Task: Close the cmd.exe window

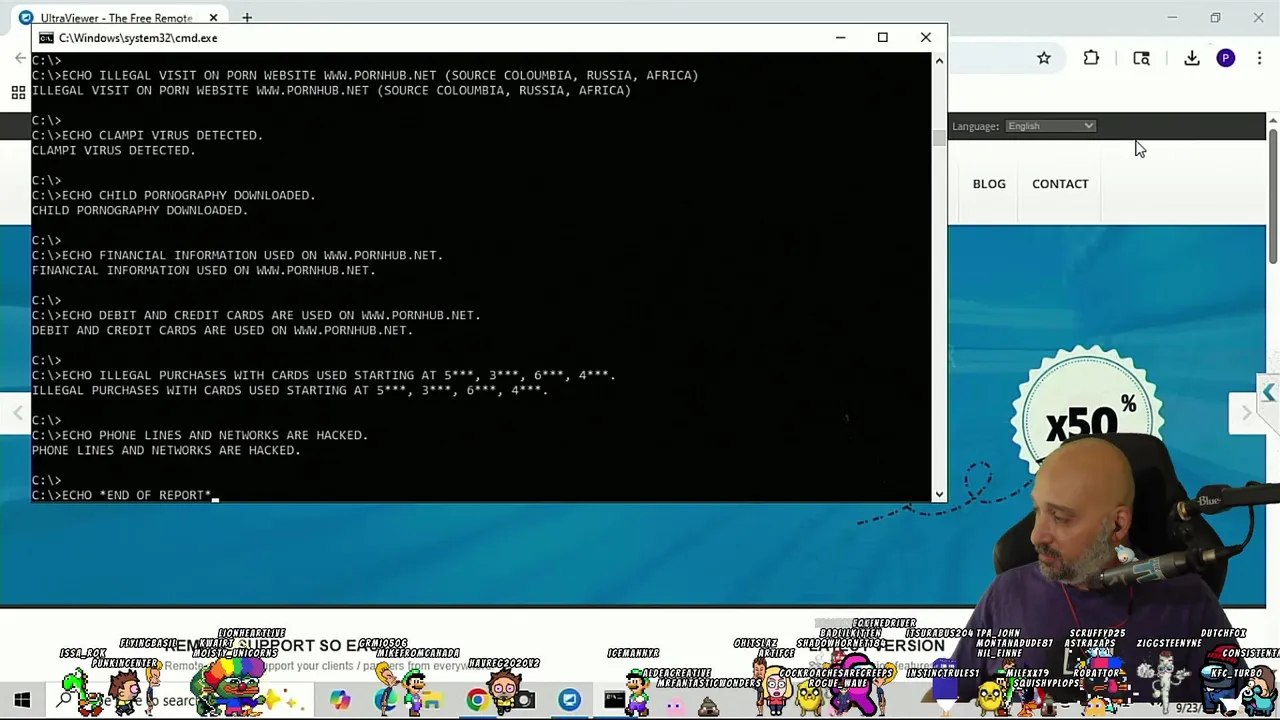Action: point(925,38)
